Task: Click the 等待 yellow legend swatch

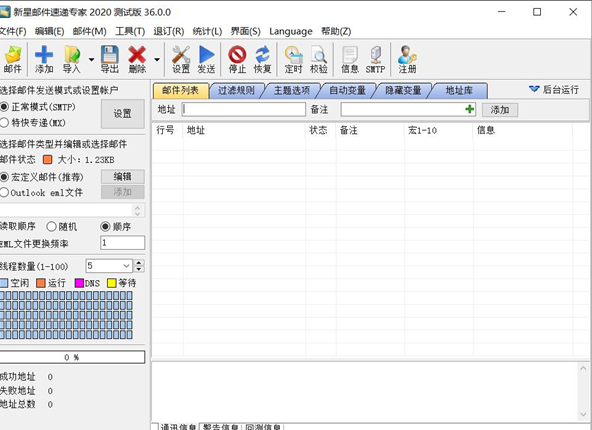Action: (112, 283)
